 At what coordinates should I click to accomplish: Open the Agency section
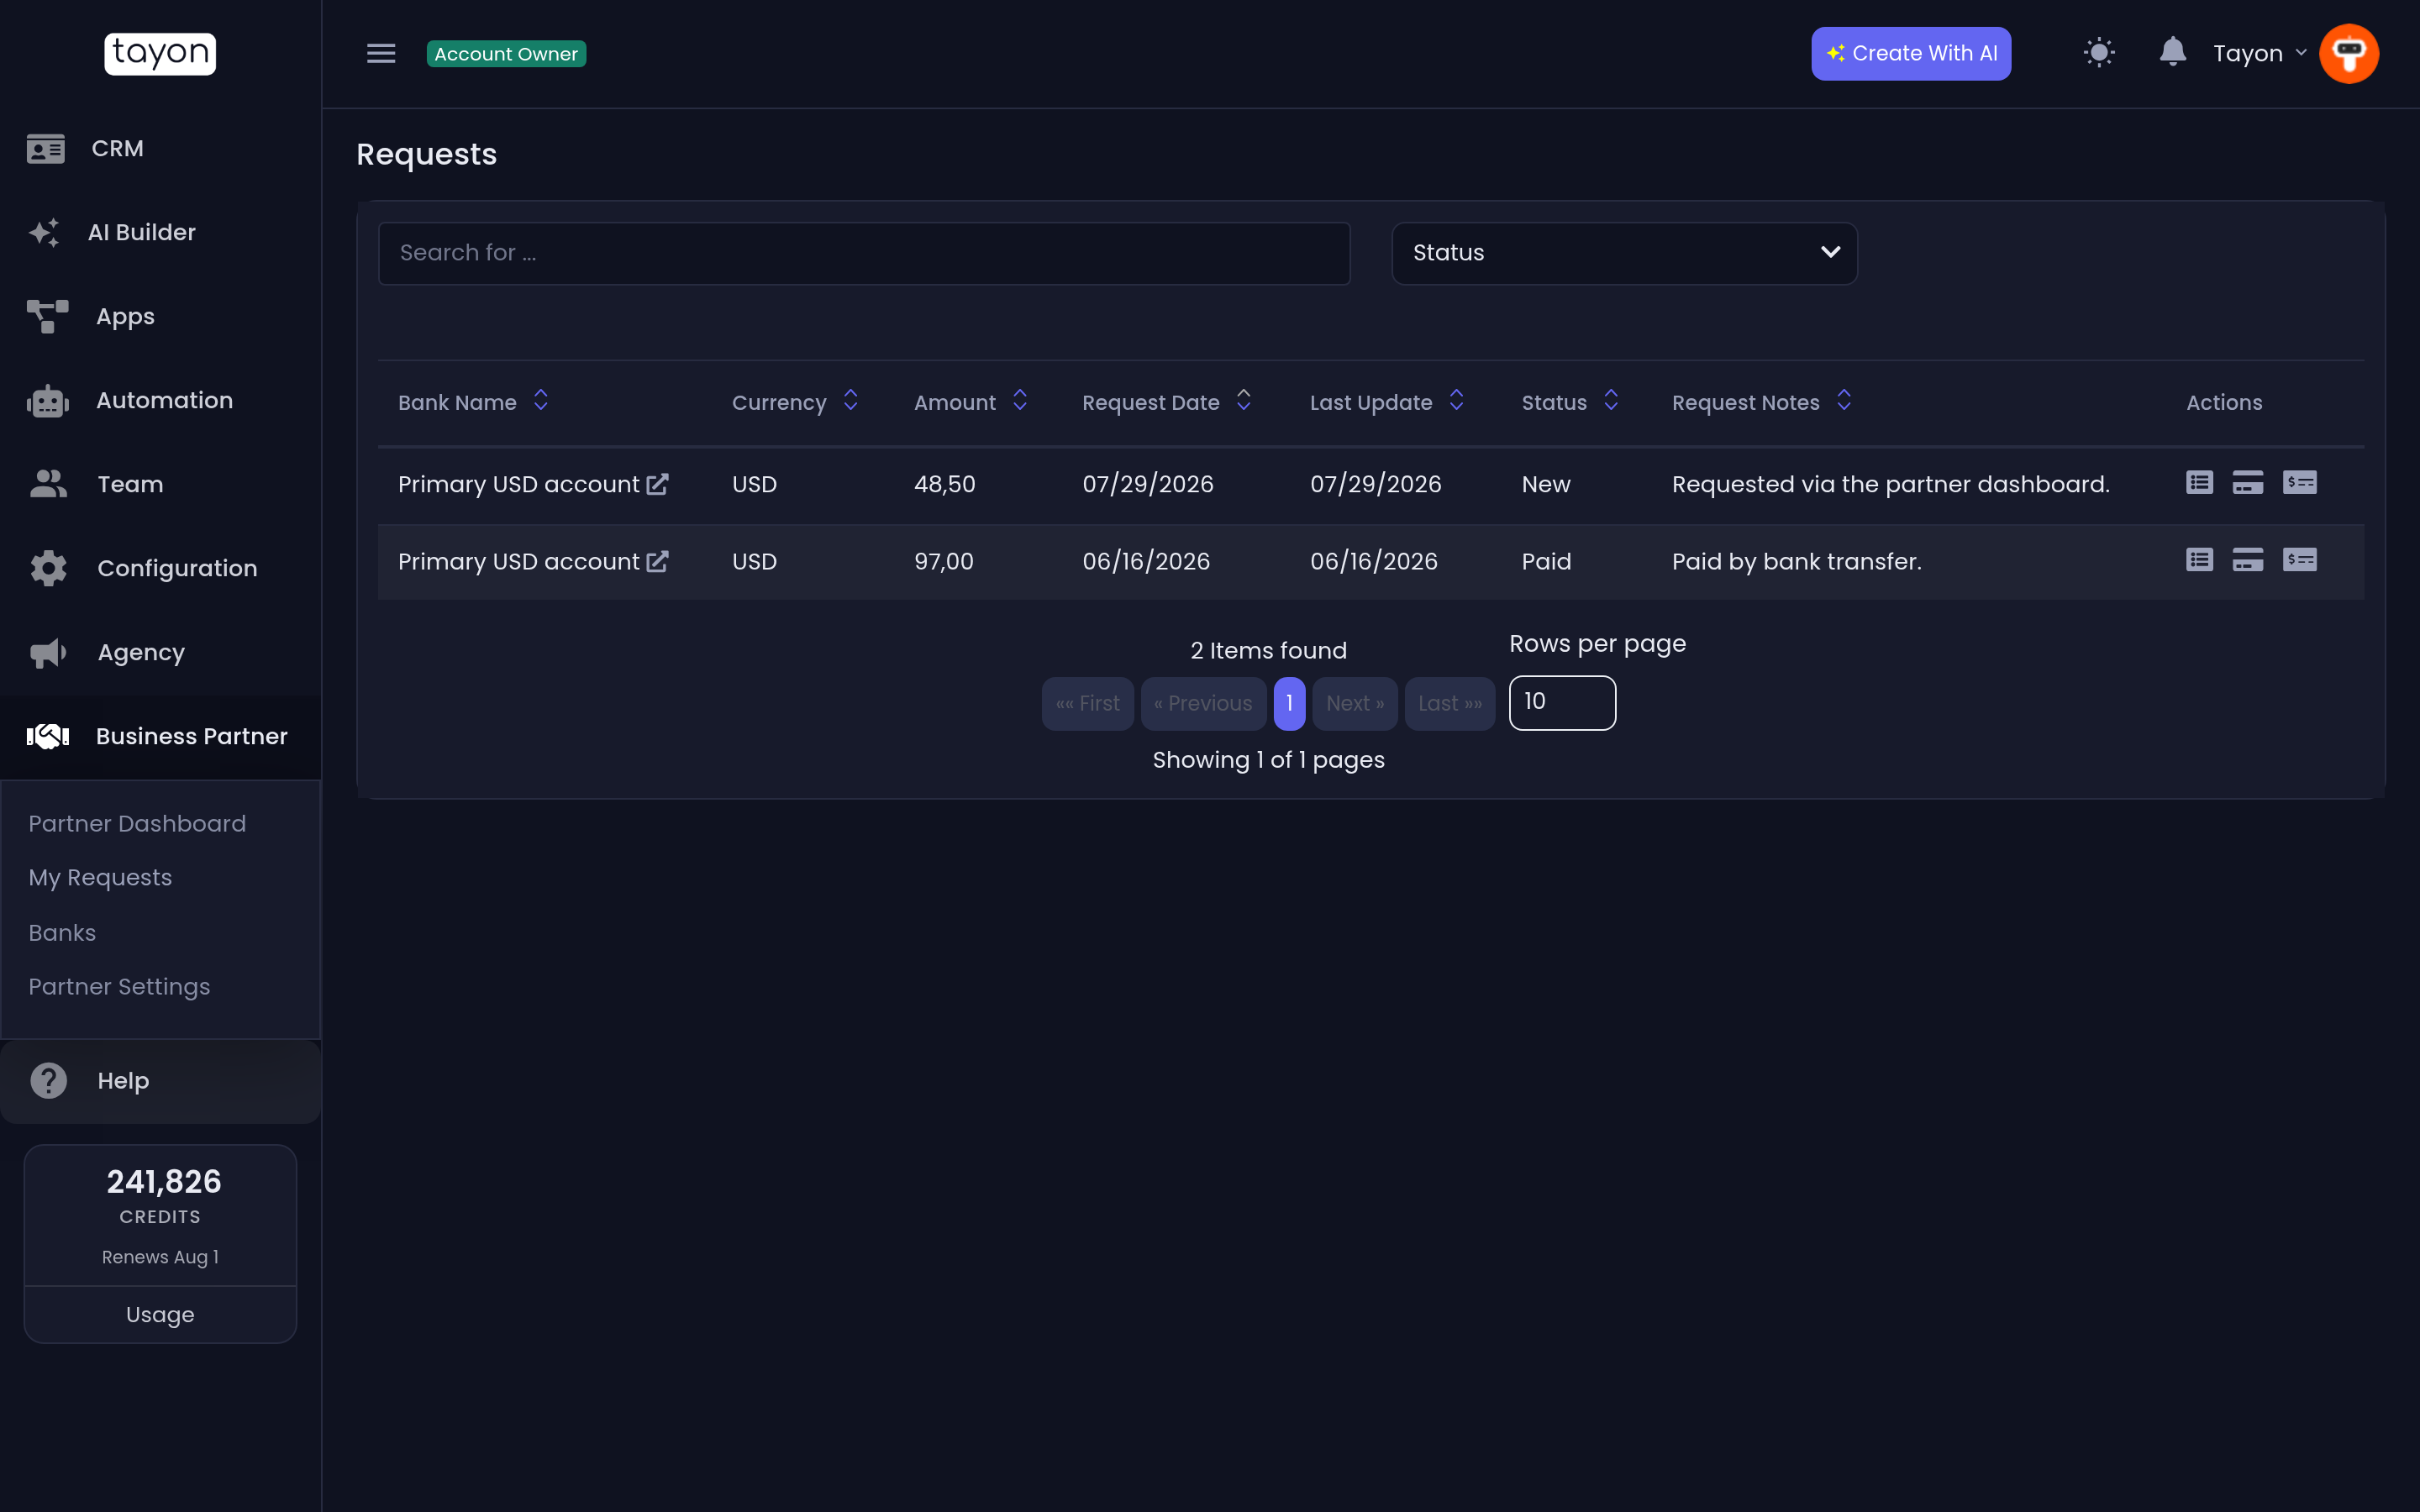160,652
